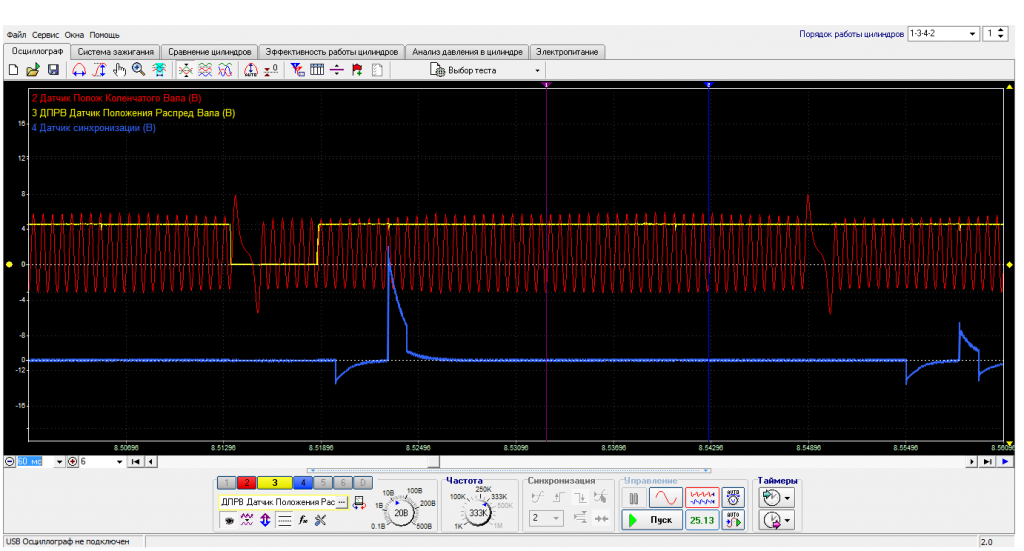Select the red sine wave mode button

[665, 498]
